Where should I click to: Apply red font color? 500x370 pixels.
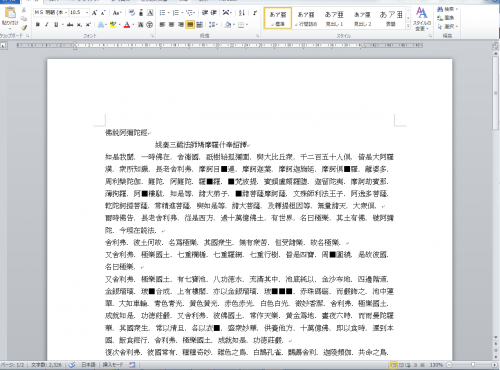click(x=127, y=24)
